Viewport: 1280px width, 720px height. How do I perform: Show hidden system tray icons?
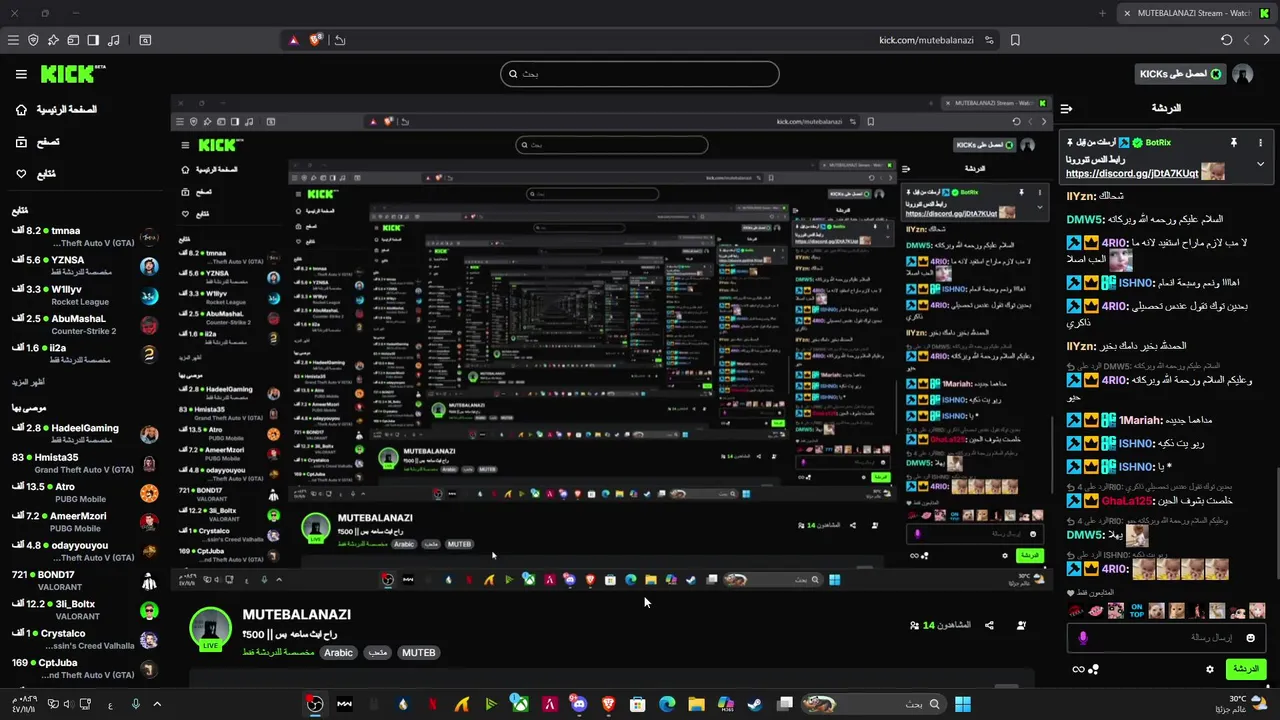[157, 704]
